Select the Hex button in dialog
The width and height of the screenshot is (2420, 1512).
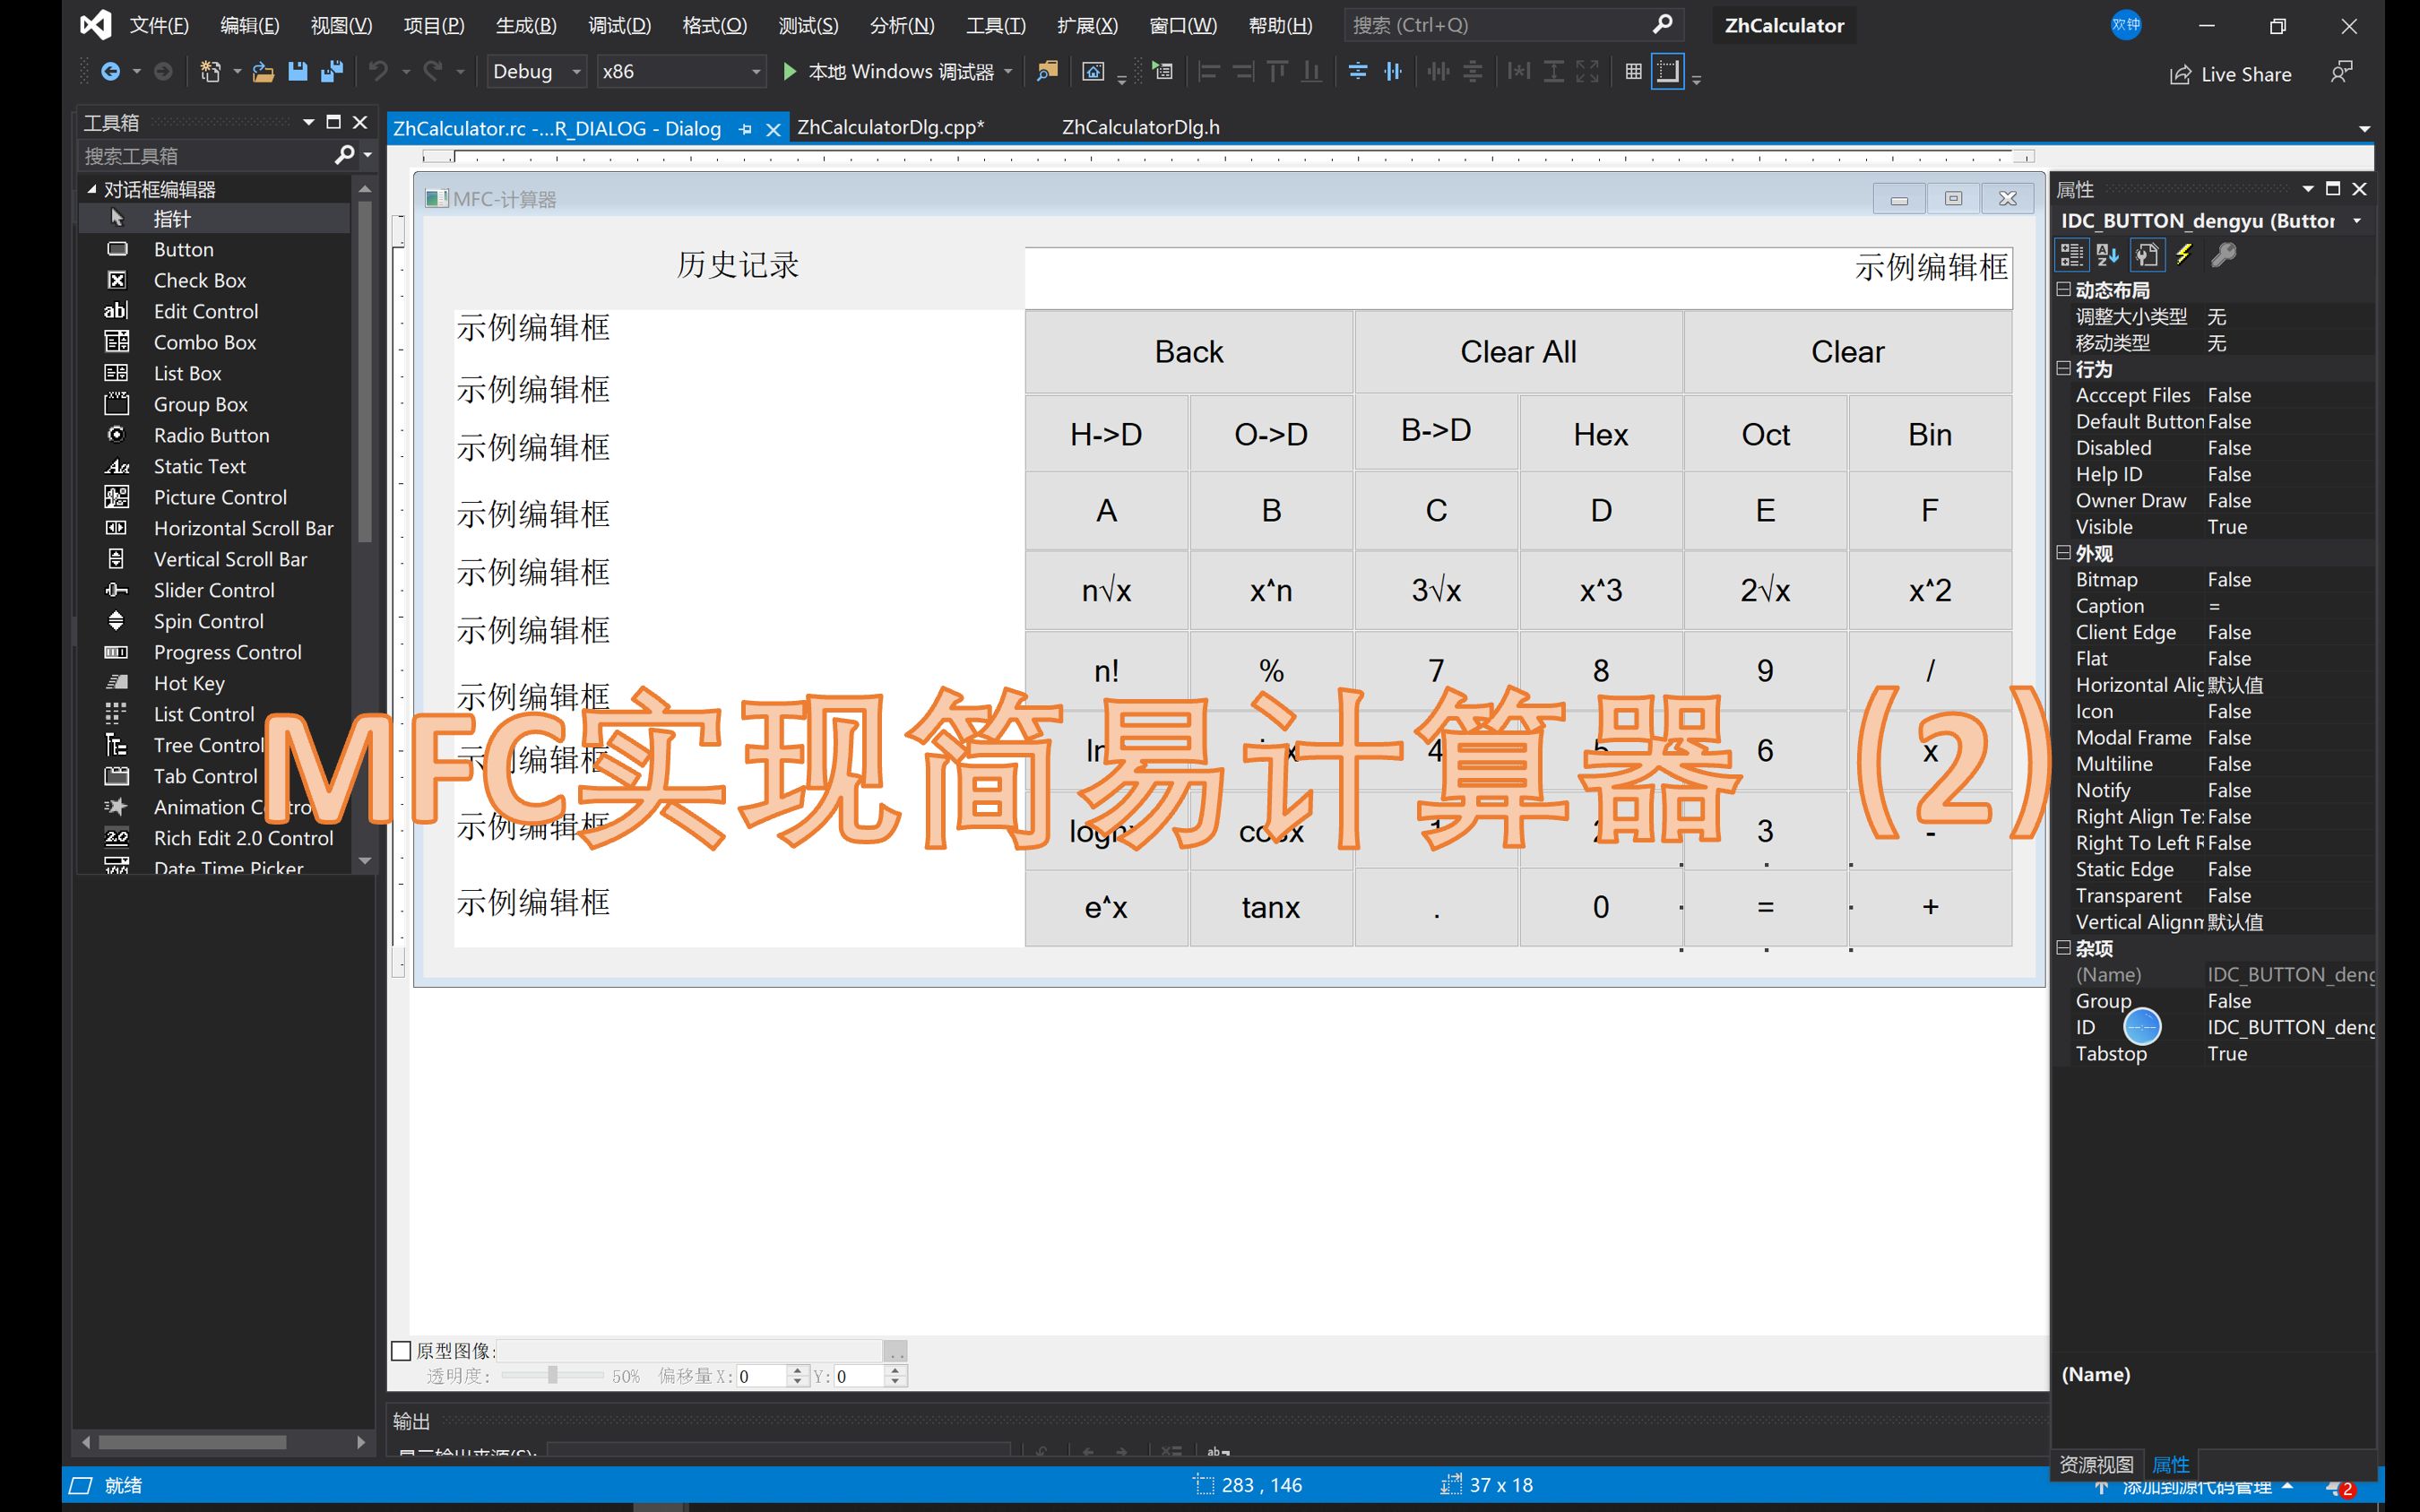click(x=1601, y=434)
